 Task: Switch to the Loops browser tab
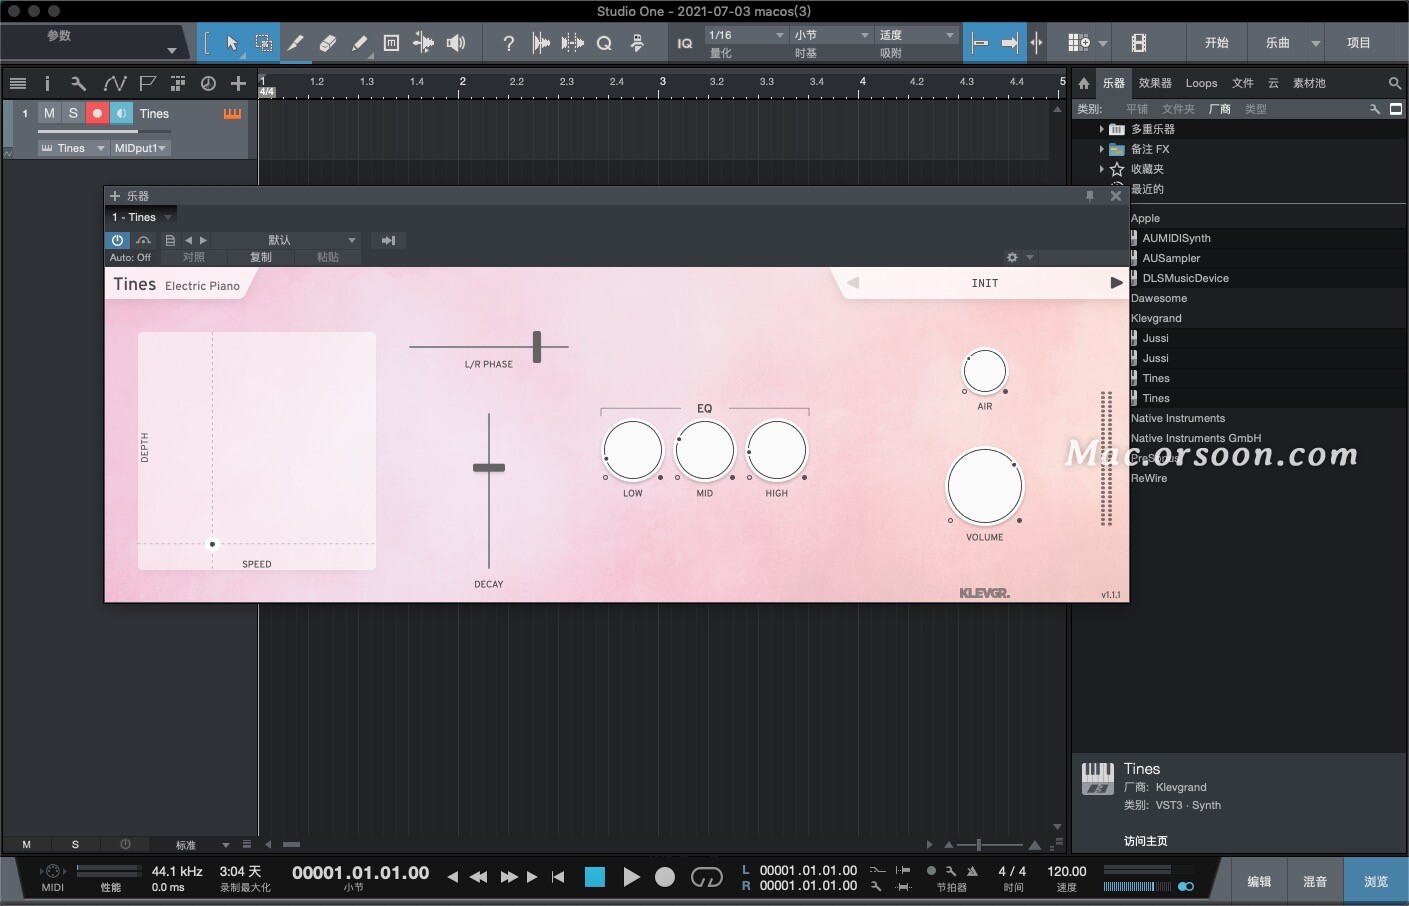pos(1201,83)
